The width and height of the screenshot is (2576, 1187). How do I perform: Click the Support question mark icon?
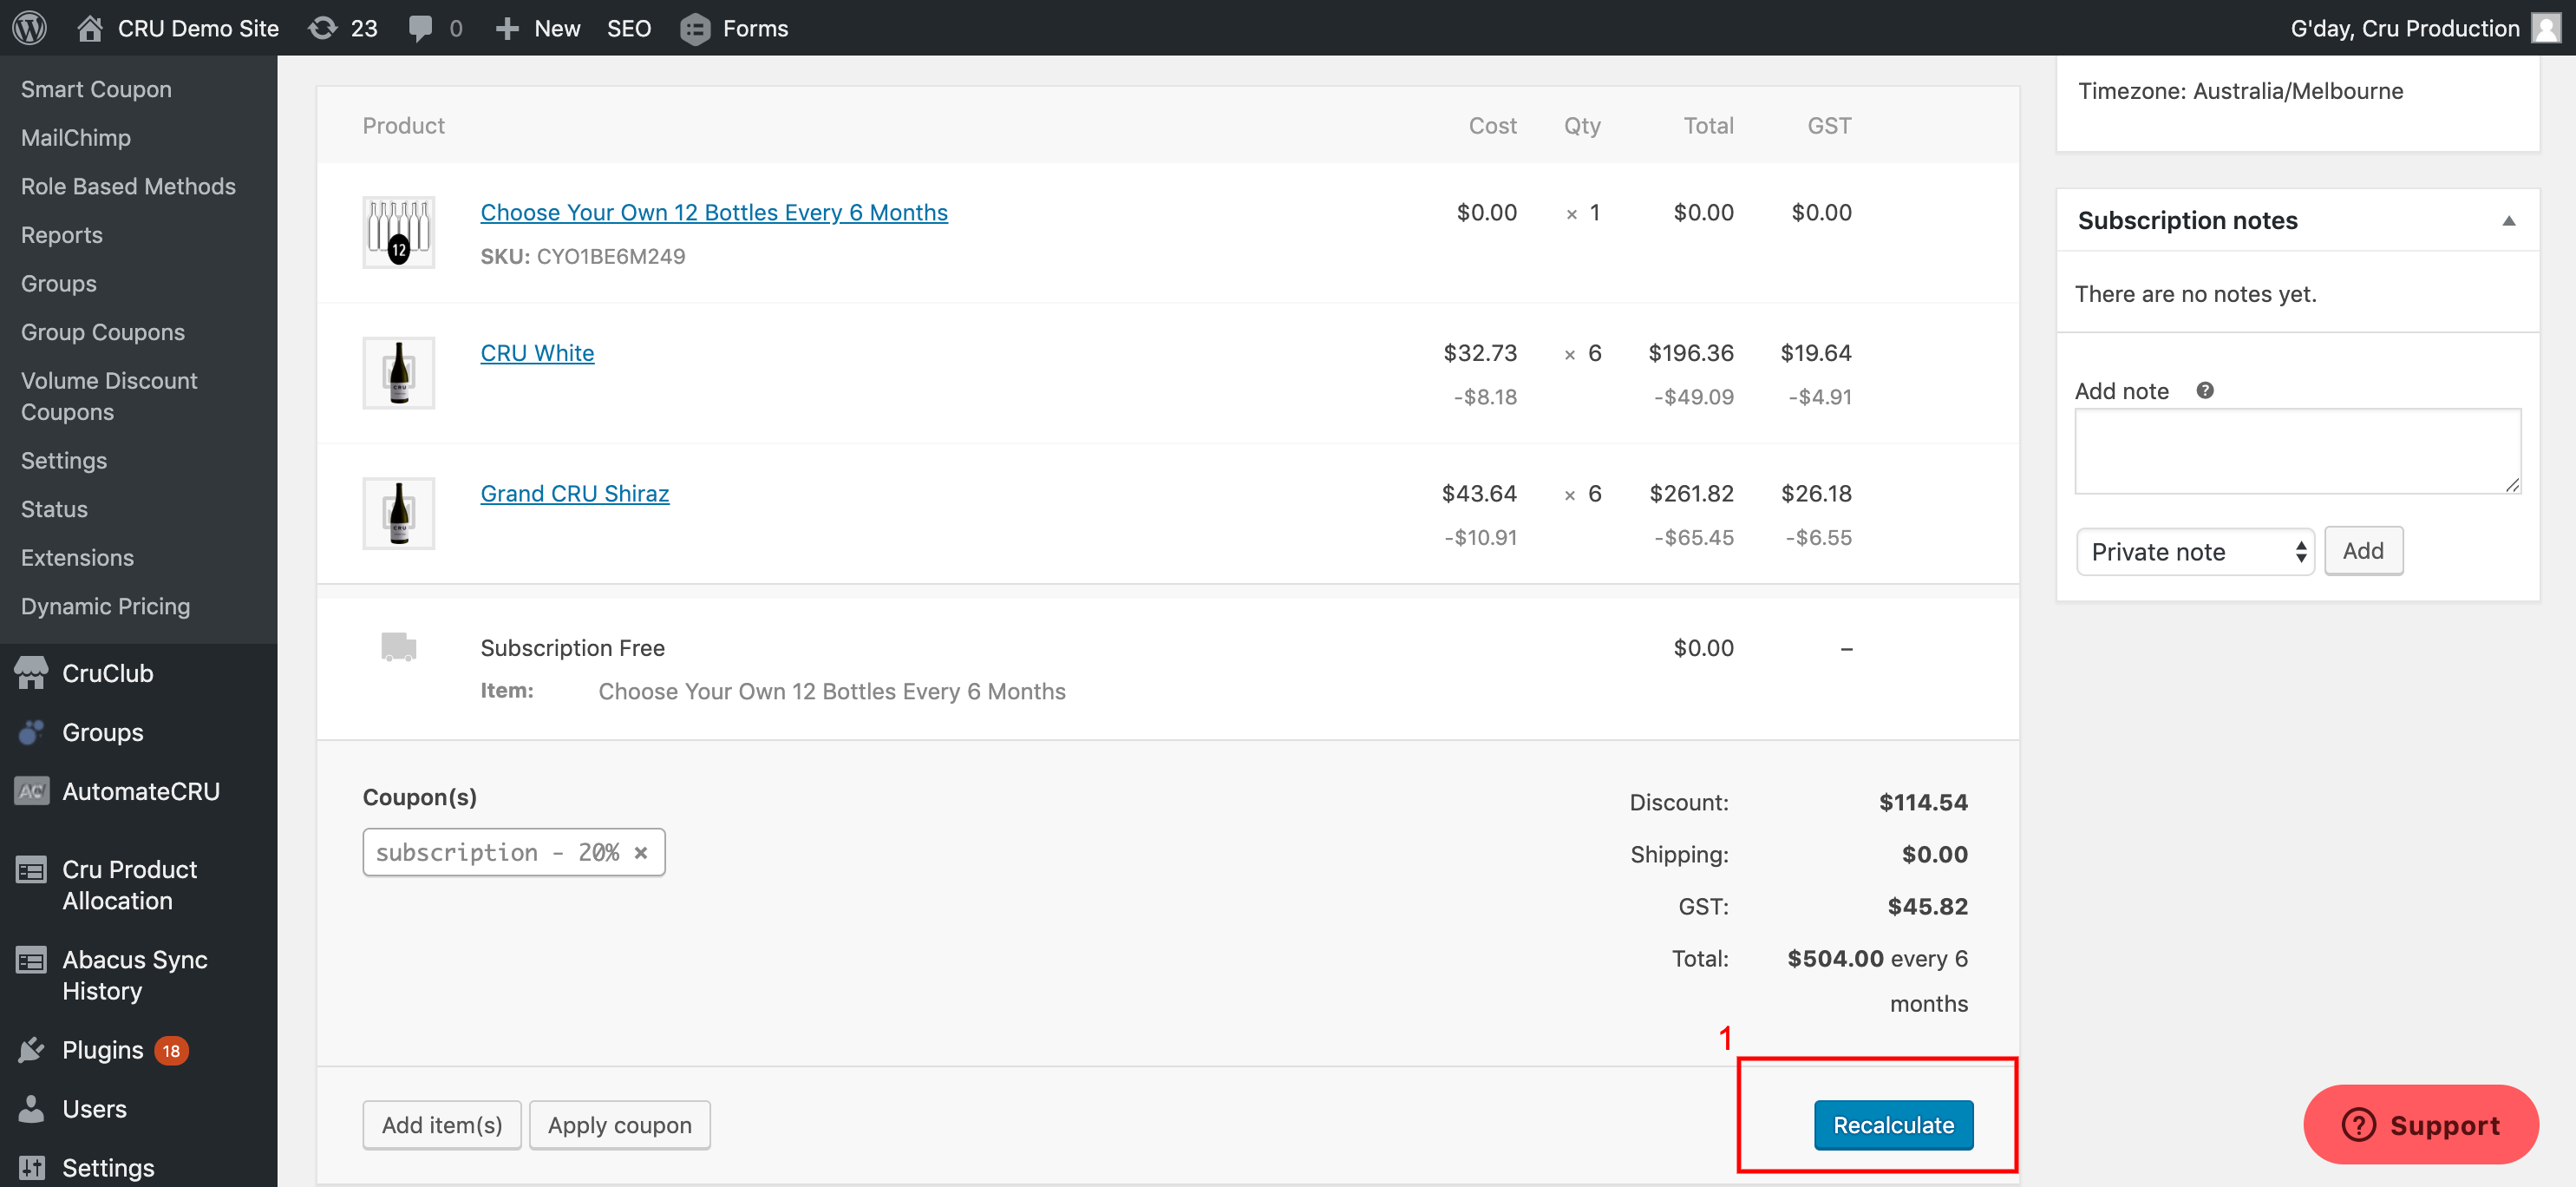pyautogui.click(x=2358, y=1125)
